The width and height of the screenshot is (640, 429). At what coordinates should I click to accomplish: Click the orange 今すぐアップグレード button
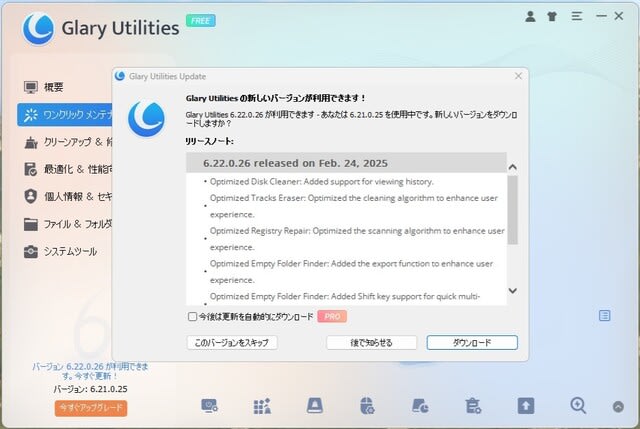91,408
